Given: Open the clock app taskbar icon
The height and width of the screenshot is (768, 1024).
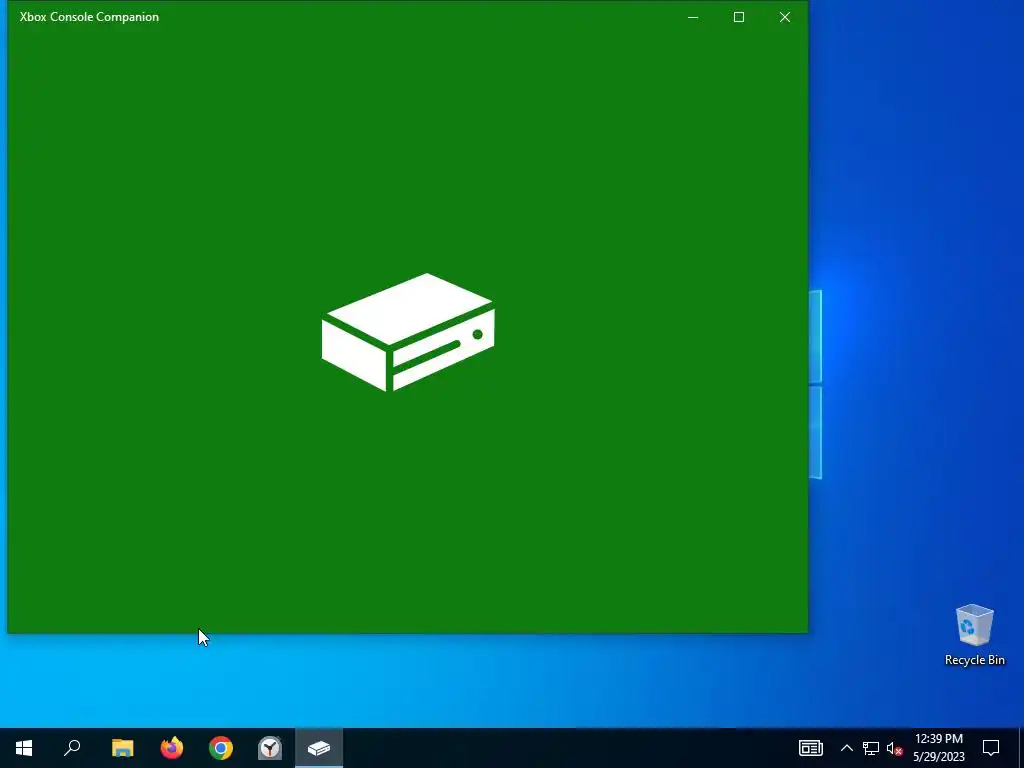Looking at the screenshot, I should pyautogui.click(x=270, y=748).
